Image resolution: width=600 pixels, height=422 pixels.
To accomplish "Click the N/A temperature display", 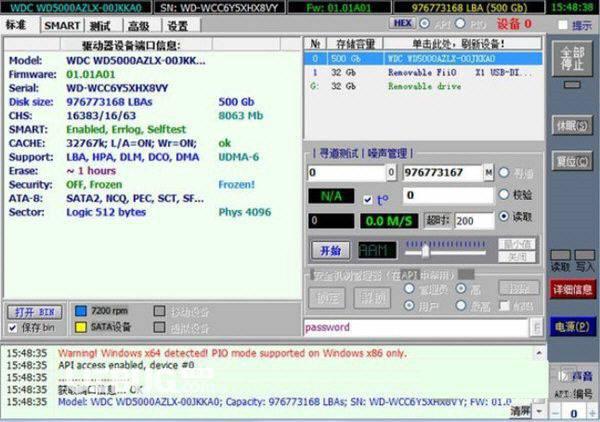I will 331,196.
